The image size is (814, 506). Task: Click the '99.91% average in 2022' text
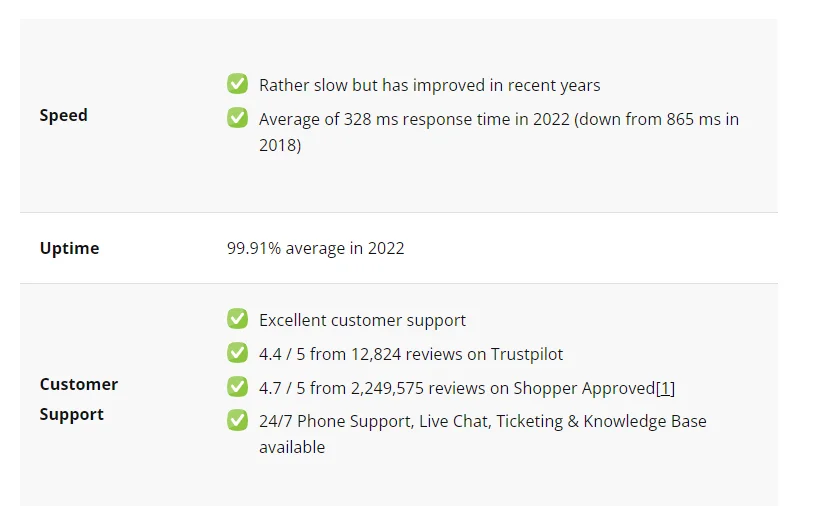coord(316,249)
